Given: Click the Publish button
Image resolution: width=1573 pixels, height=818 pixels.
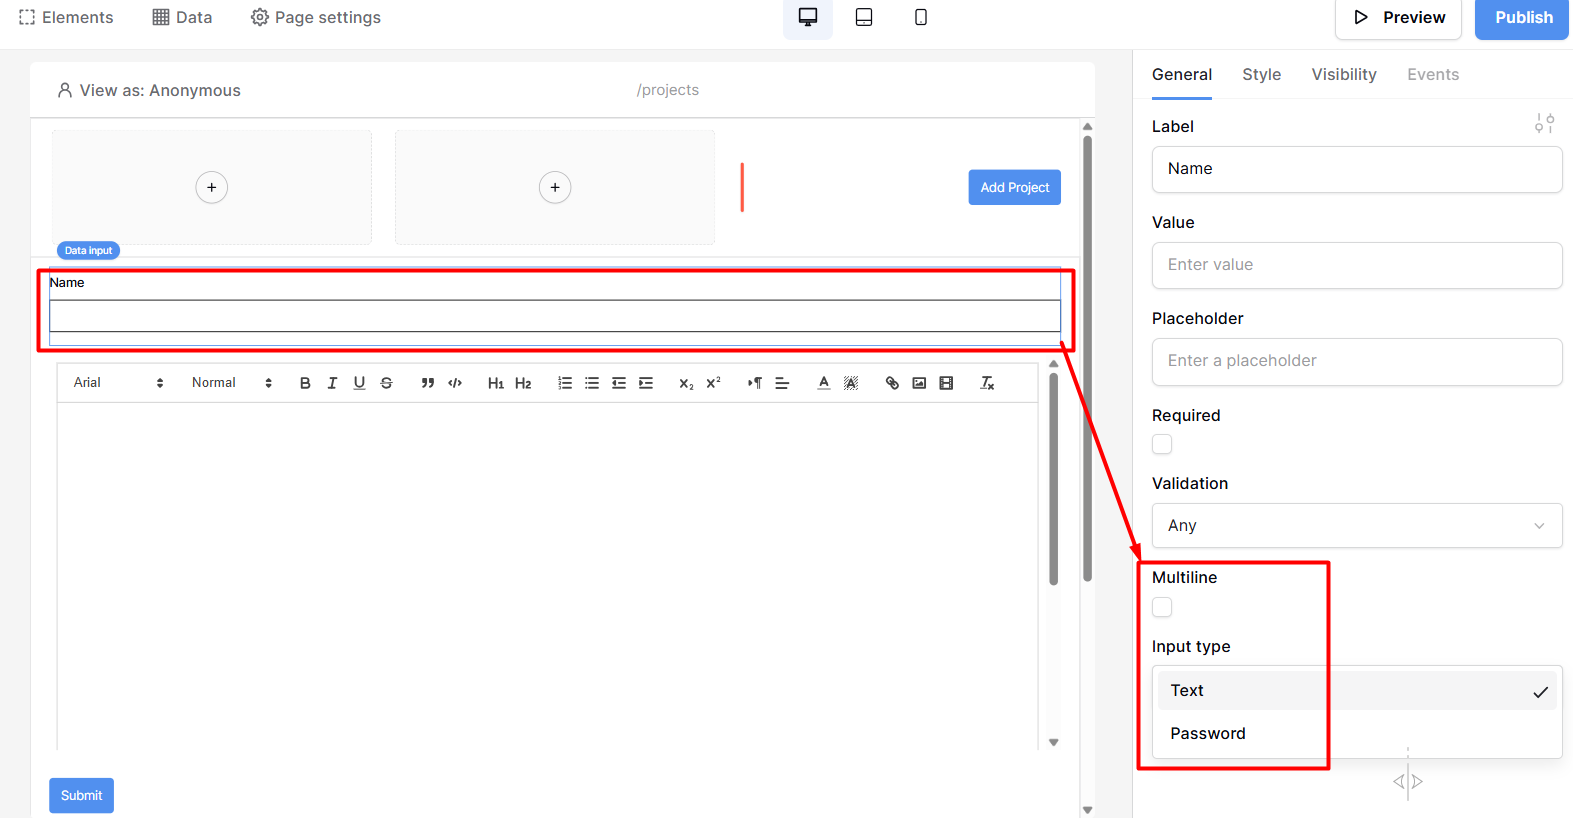Looking at the screenshot, I should pyautogui.click(x=1522, y=18).
